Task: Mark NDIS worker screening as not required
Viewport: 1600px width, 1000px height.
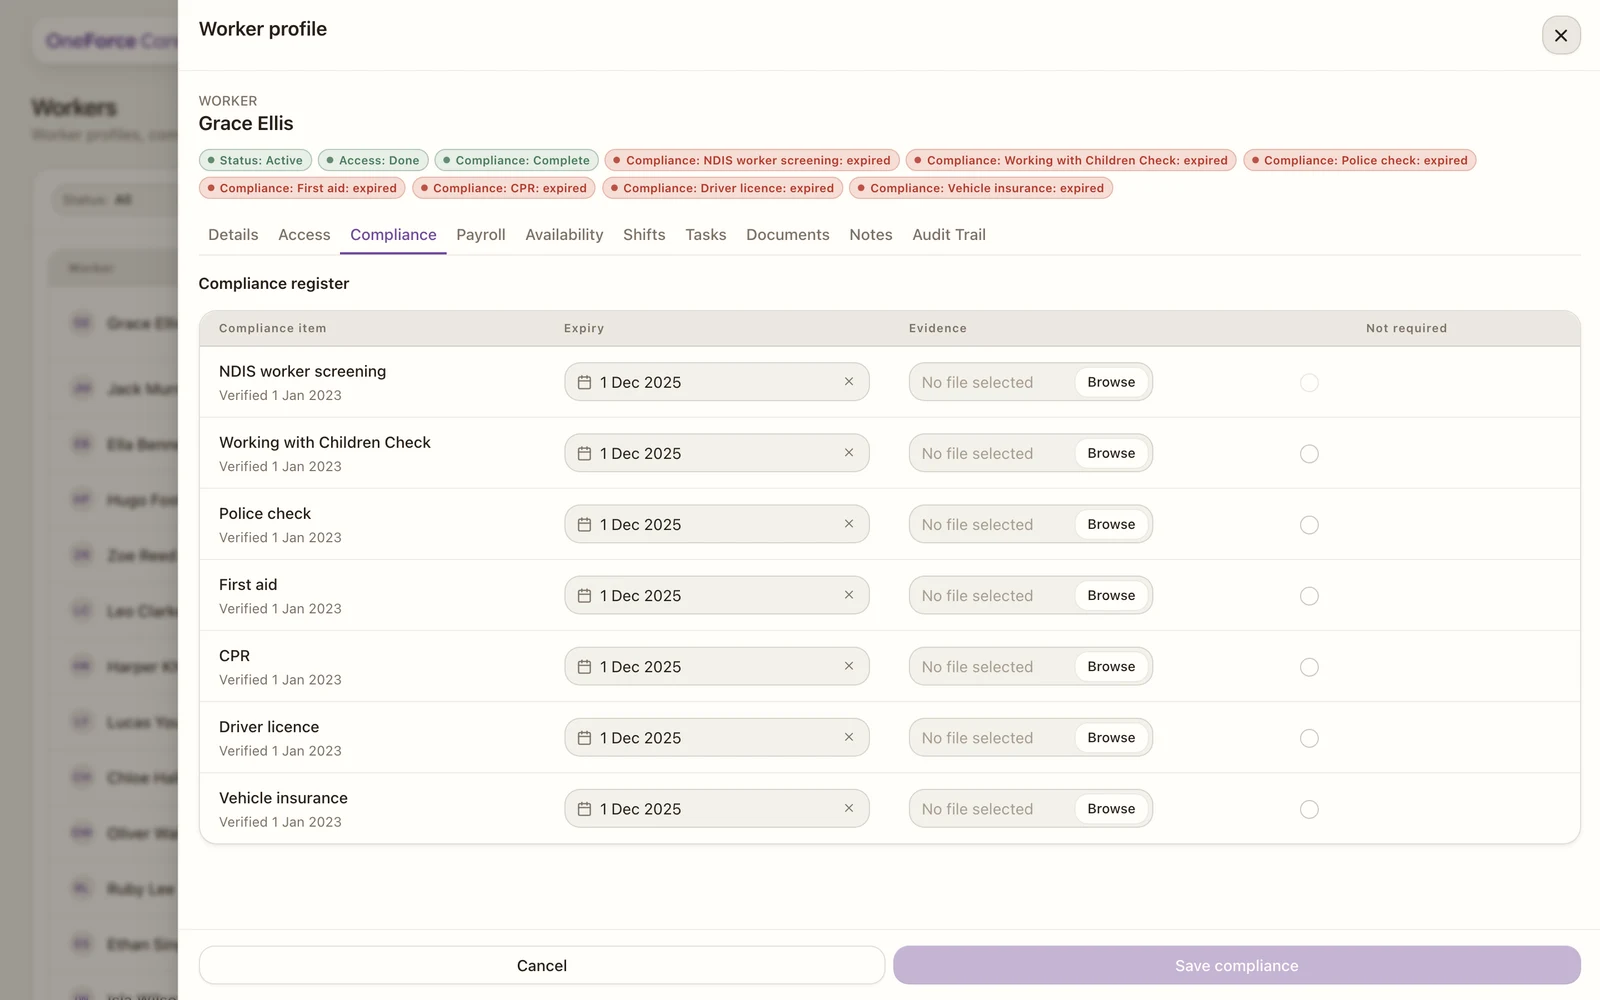Action: [1309, 382]
